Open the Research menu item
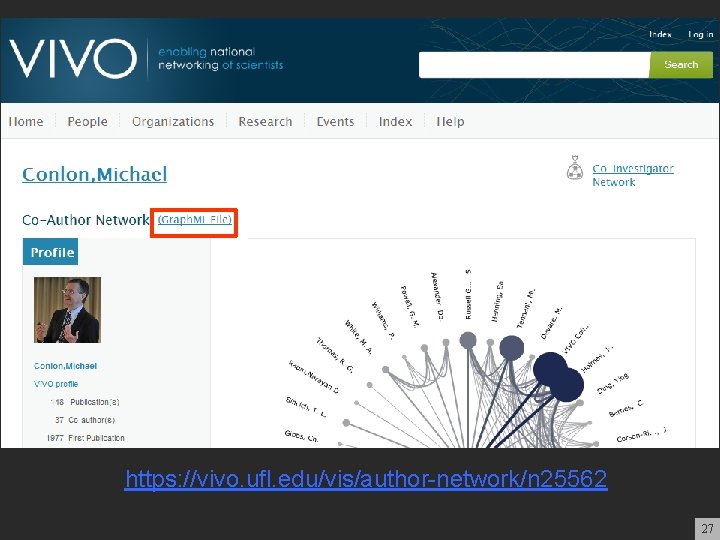The width and height of the screenshot is (720, 540). pyautogui.click(x=265, y=122)
